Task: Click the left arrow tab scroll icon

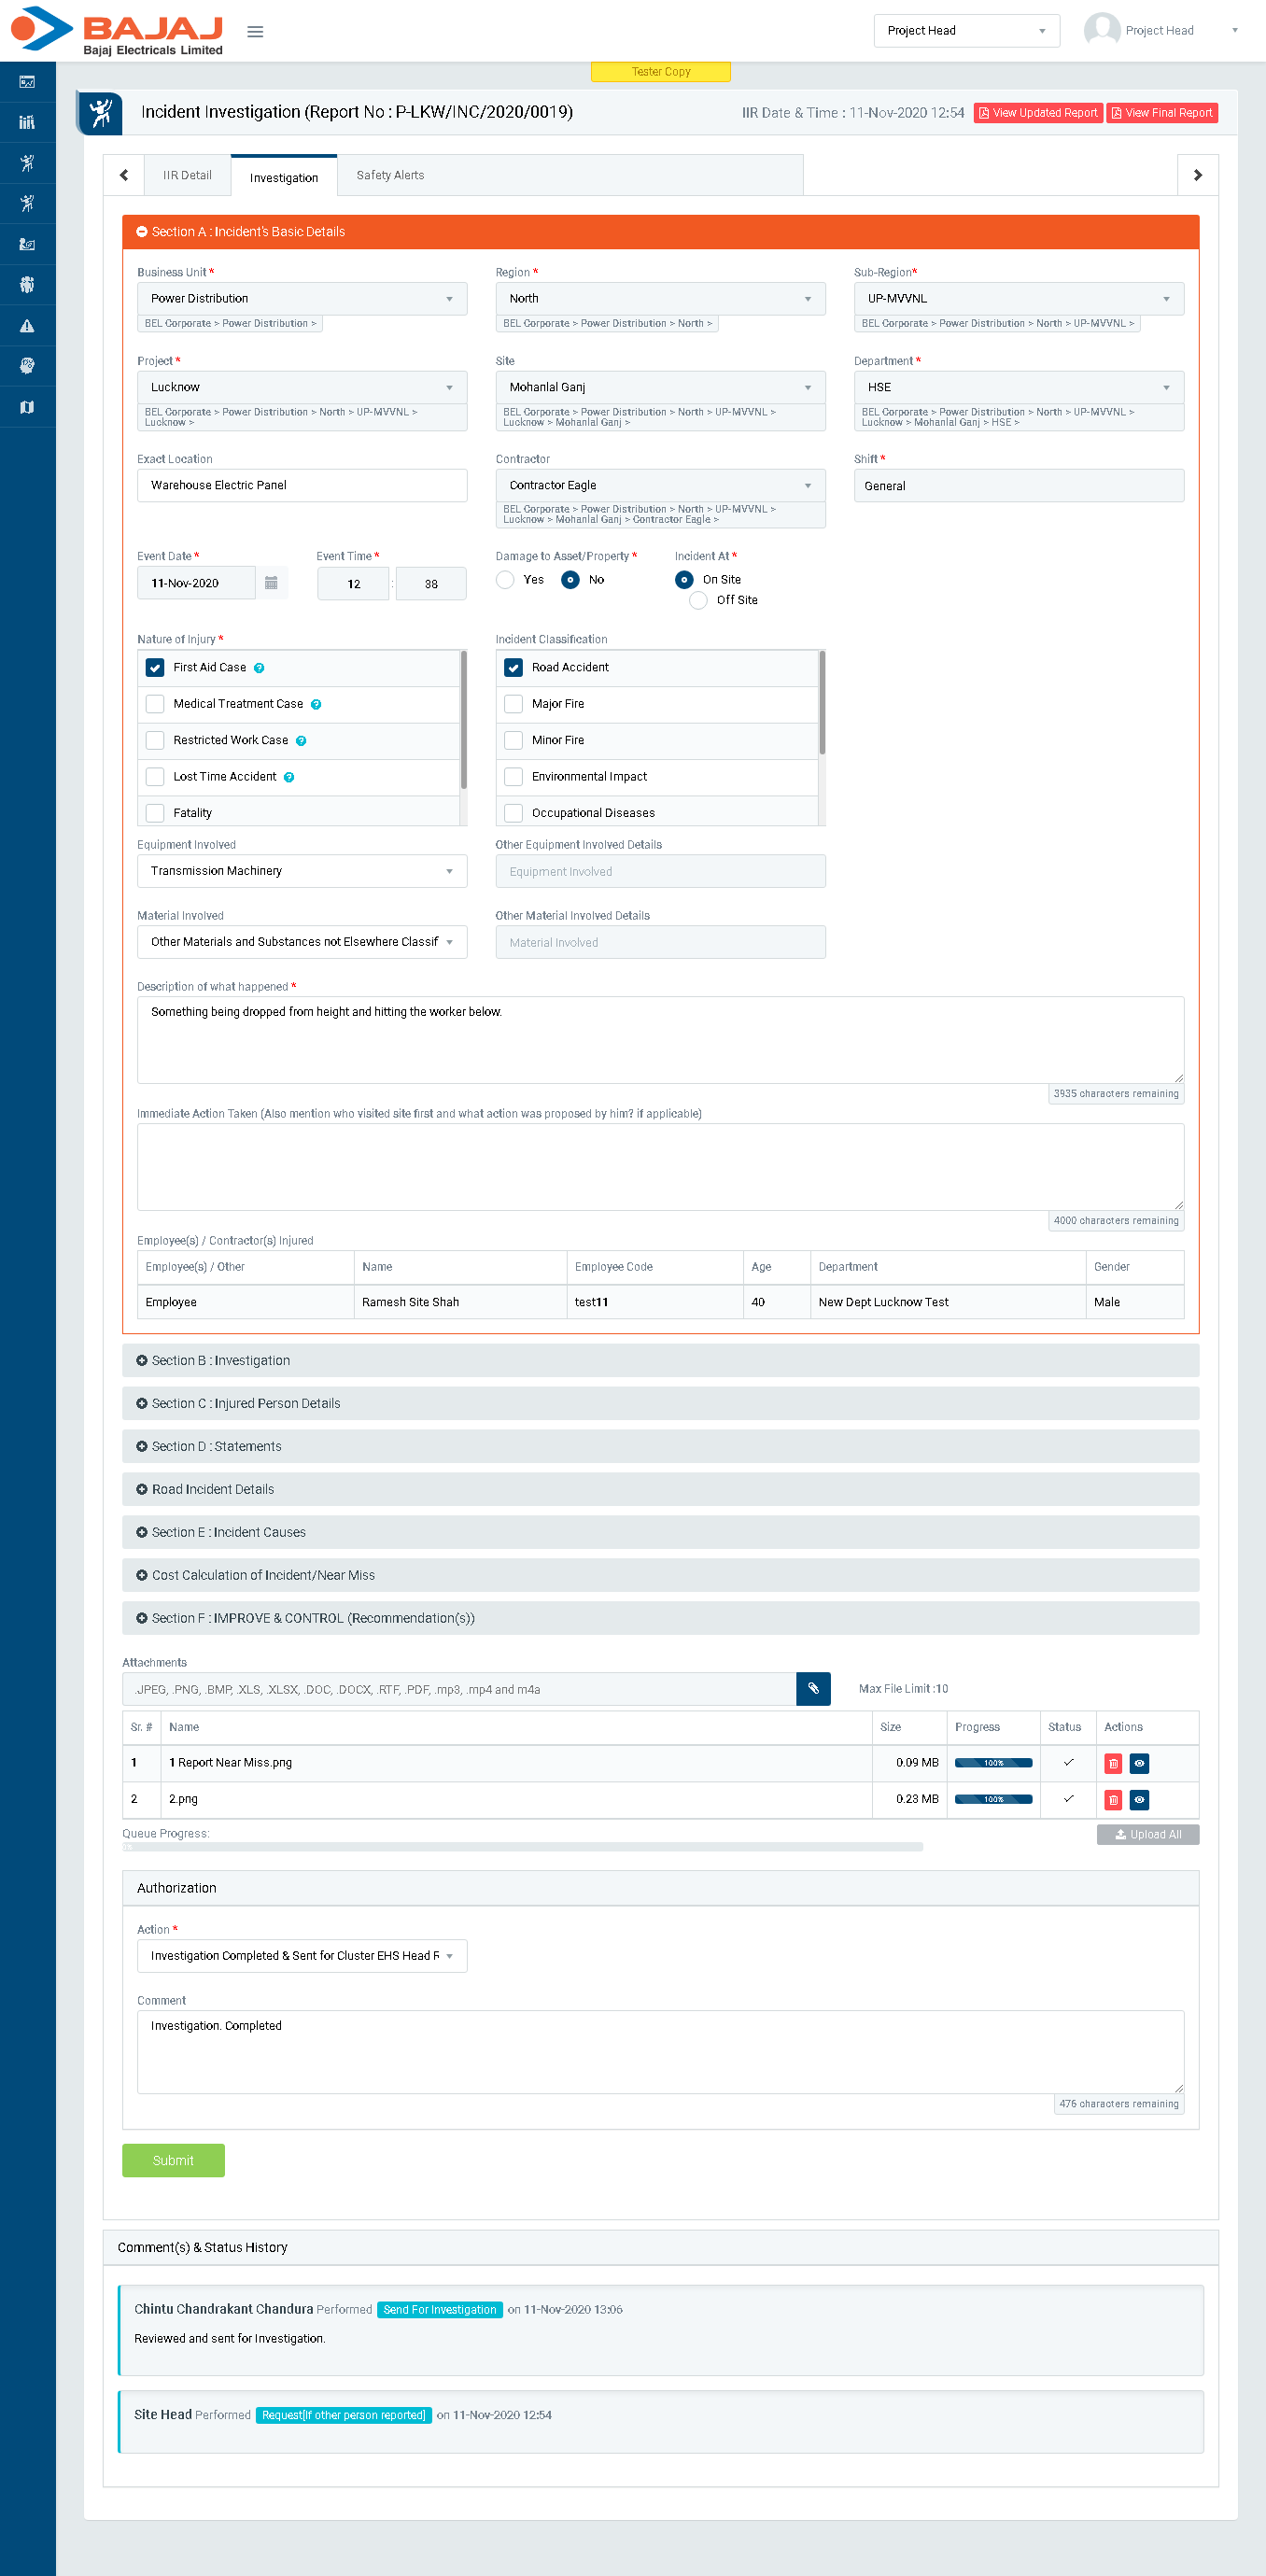Action: click(124, 175)
